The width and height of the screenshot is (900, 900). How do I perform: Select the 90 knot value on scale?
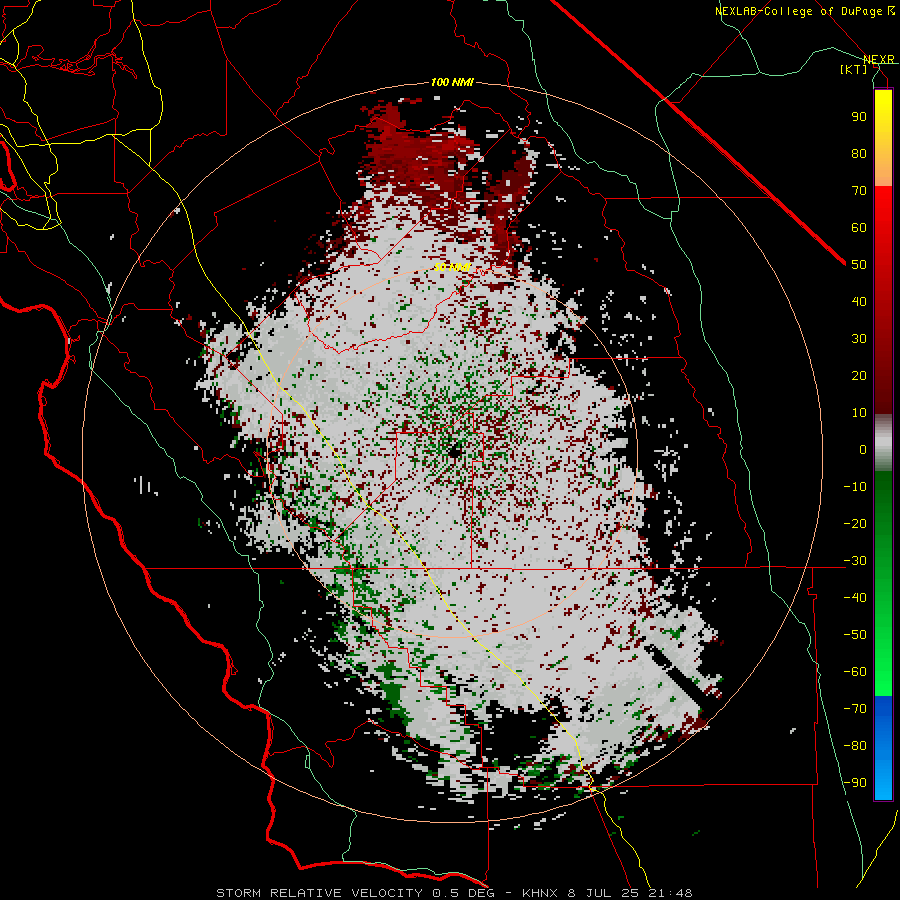[x=859, y=117]
